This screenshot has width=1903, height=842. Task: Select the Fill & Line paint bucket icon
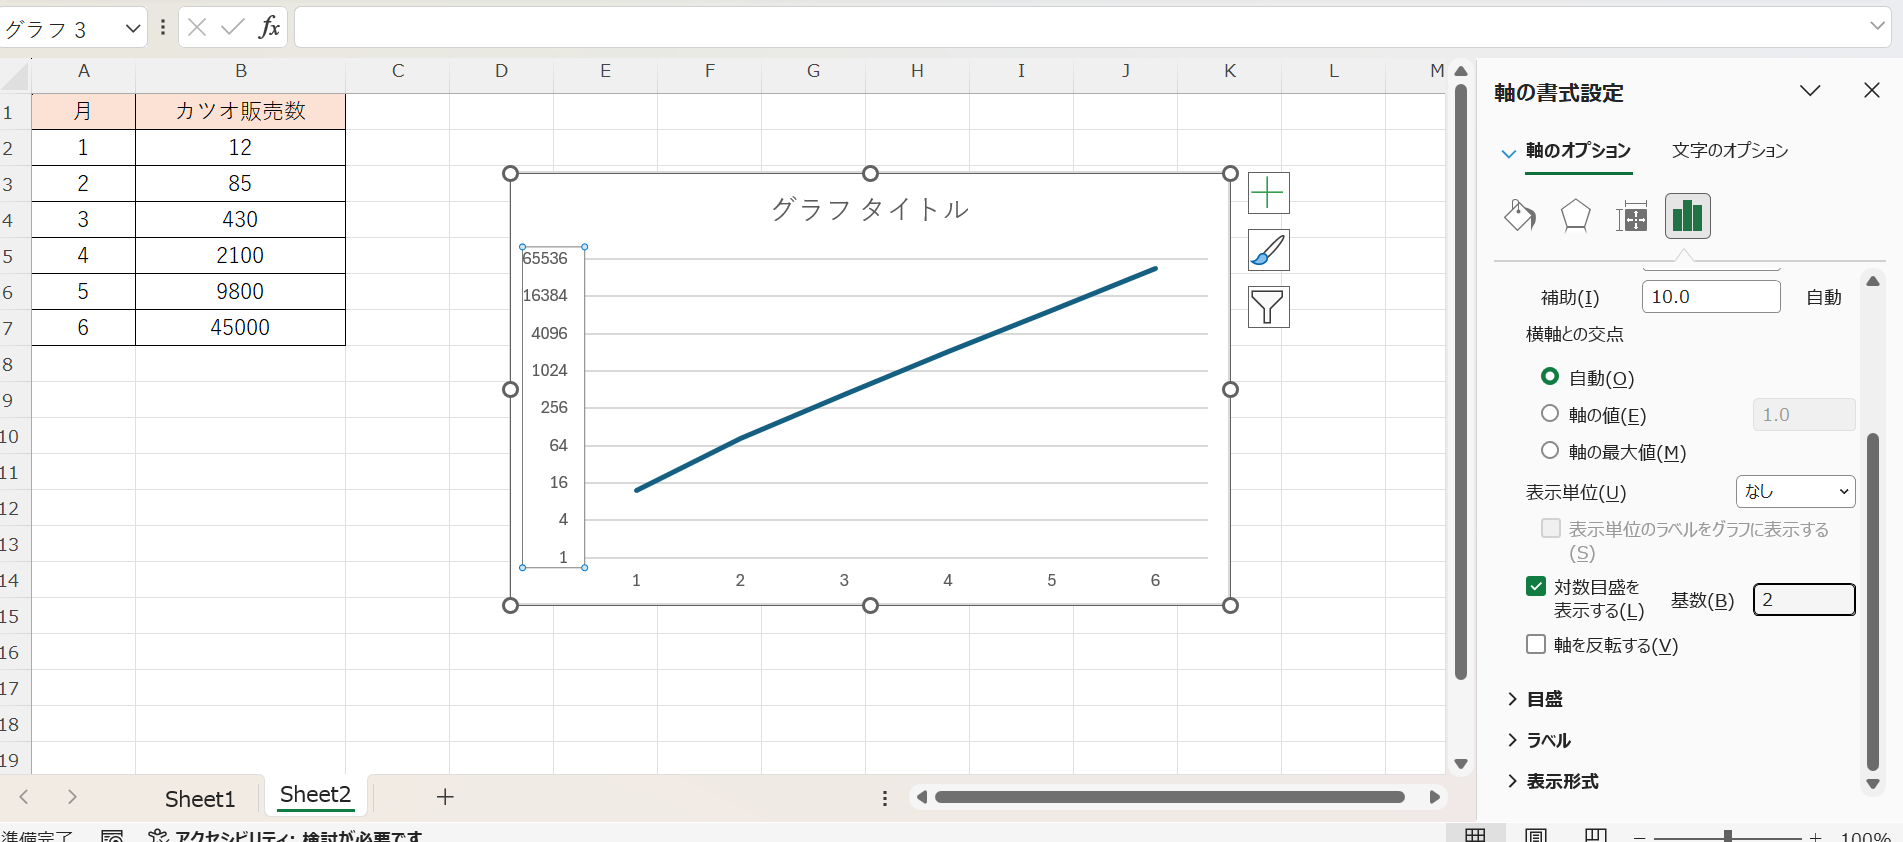[1520, 216]
